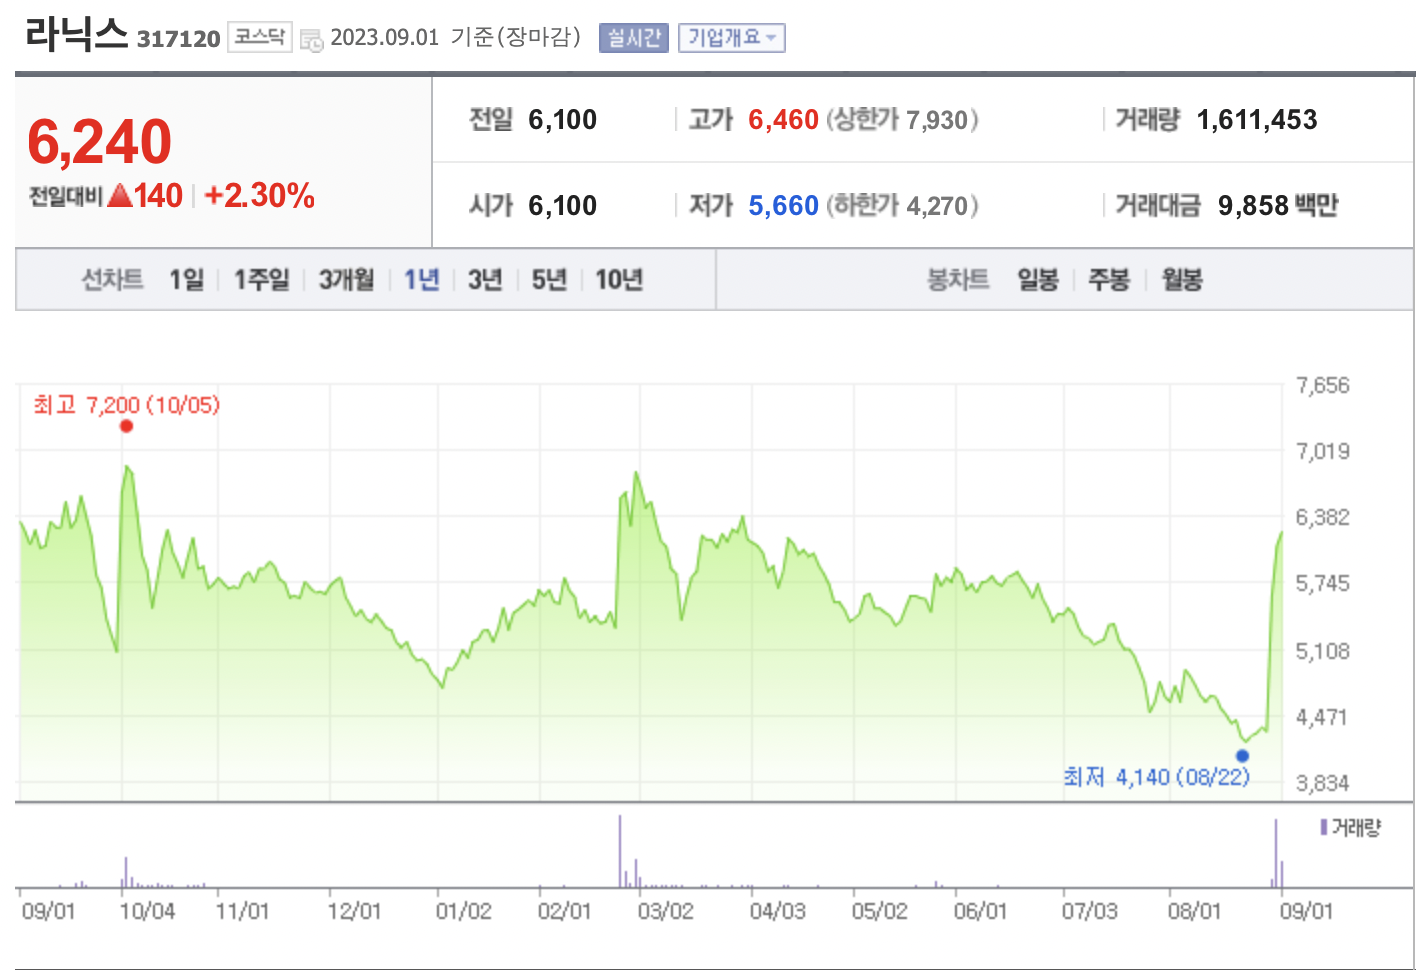Click the 거래대금 value 9,858 백만
Image resolution: width=1416 pixels, height=970 pixels.
(1278, 206)
